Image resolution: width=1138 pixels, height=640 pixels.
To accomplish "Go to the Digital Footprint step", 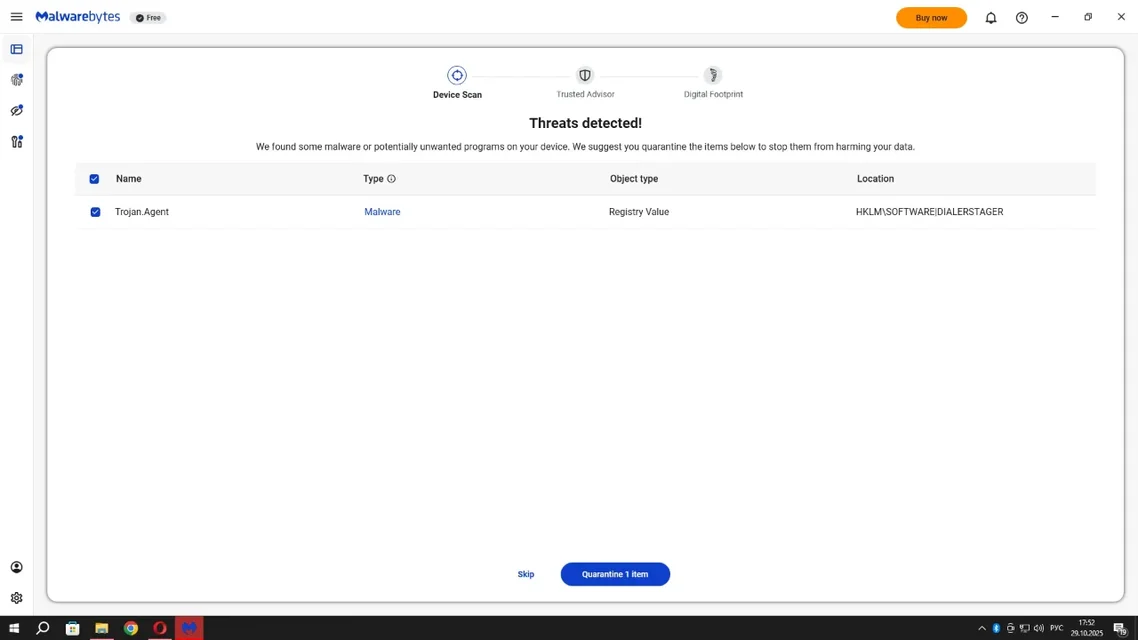I will click(712, 76).
